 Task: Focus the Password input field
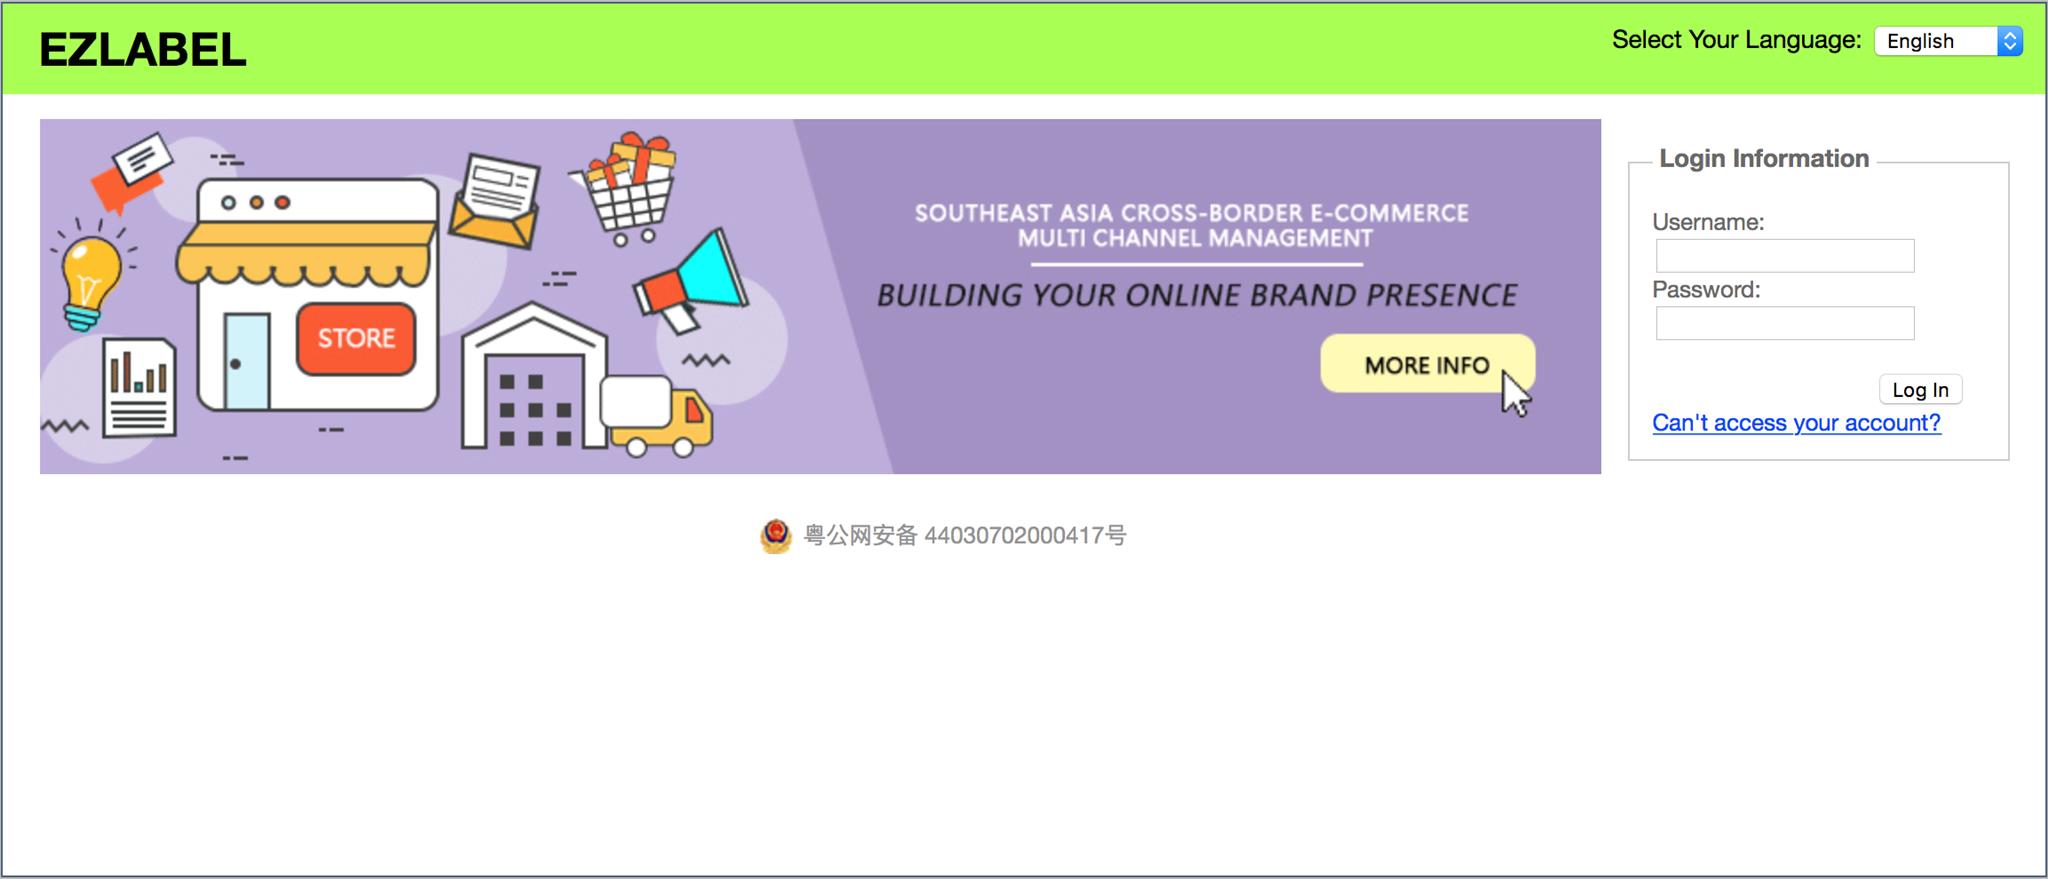point(1785,323)
